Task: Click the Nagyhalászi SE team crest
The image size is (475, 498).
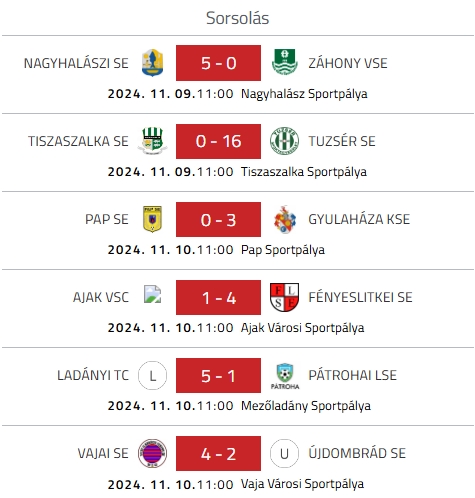Action: tap(152, 63)
